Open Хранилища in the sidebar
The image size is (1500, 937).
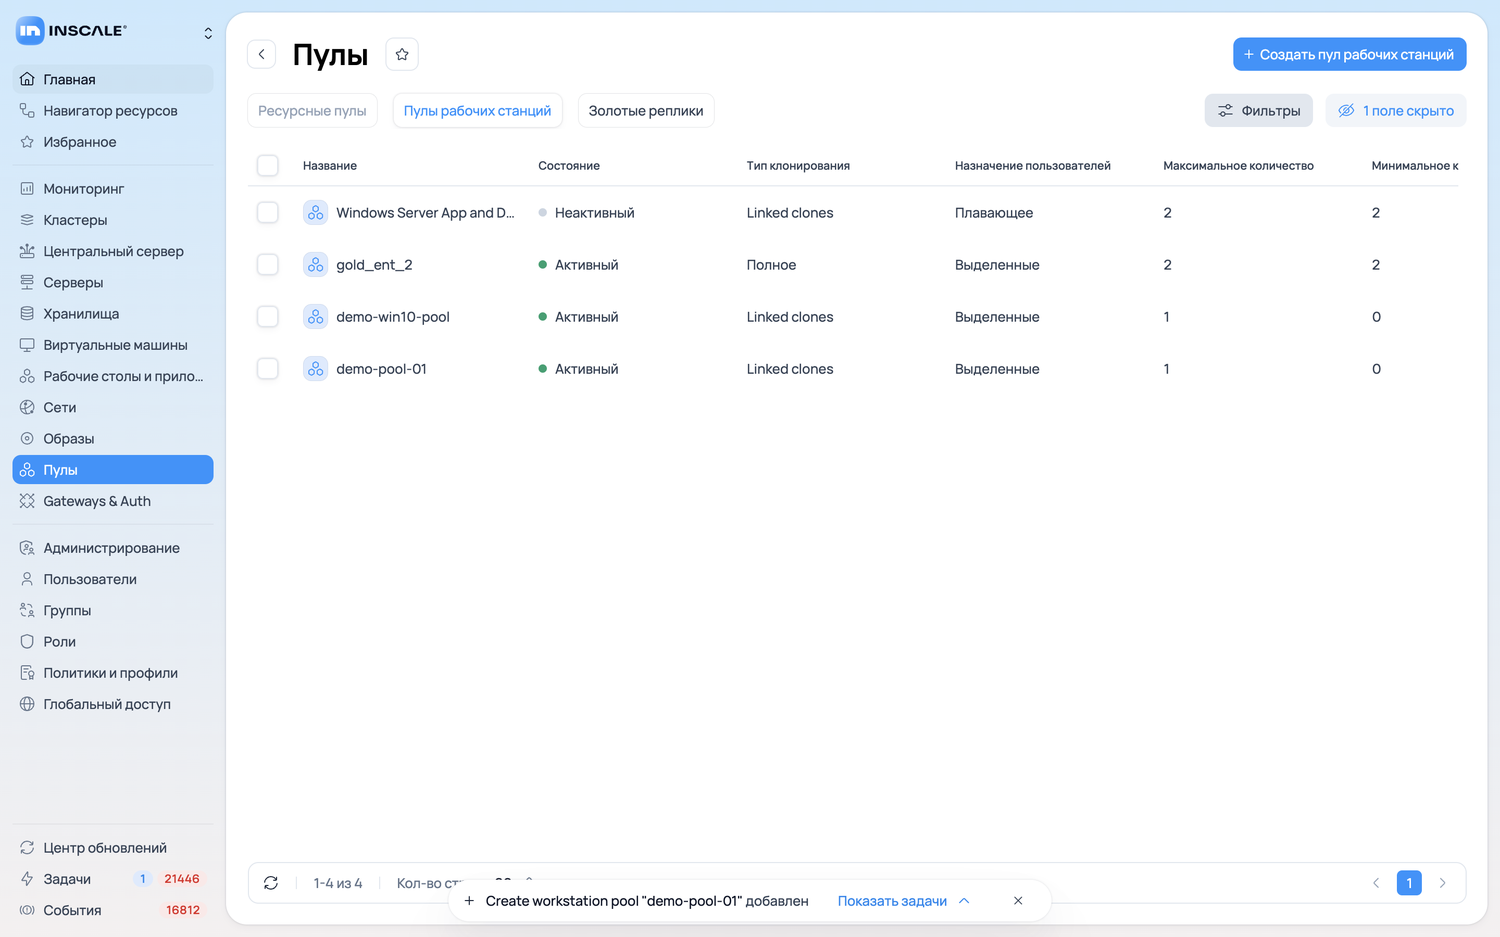[113, 314]
